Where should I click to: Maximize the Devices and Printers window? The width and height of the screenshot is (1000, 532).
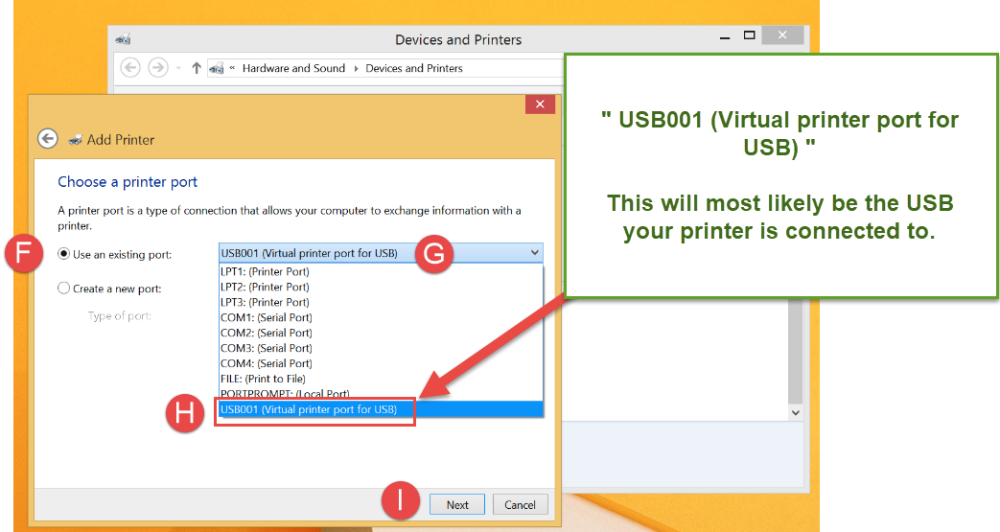(749, 36)
